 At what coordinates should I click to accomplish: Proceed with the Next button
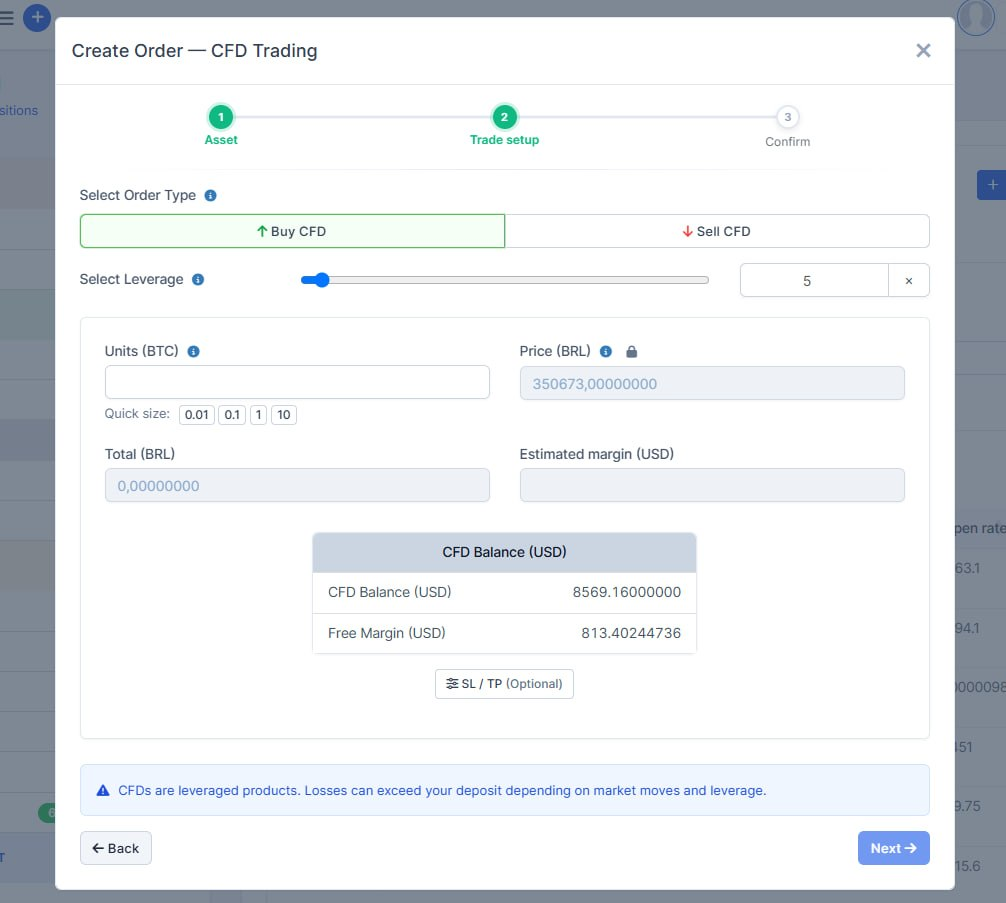pyautogui.click(x=893, y=848)
